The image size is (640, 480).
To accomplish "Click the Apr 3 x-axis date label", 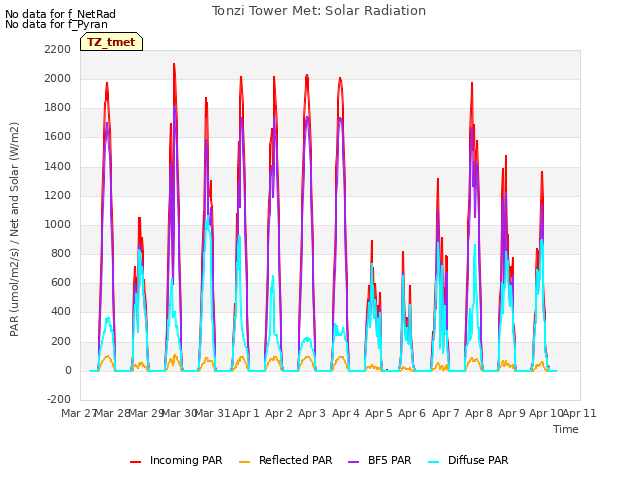I will 312,413.
